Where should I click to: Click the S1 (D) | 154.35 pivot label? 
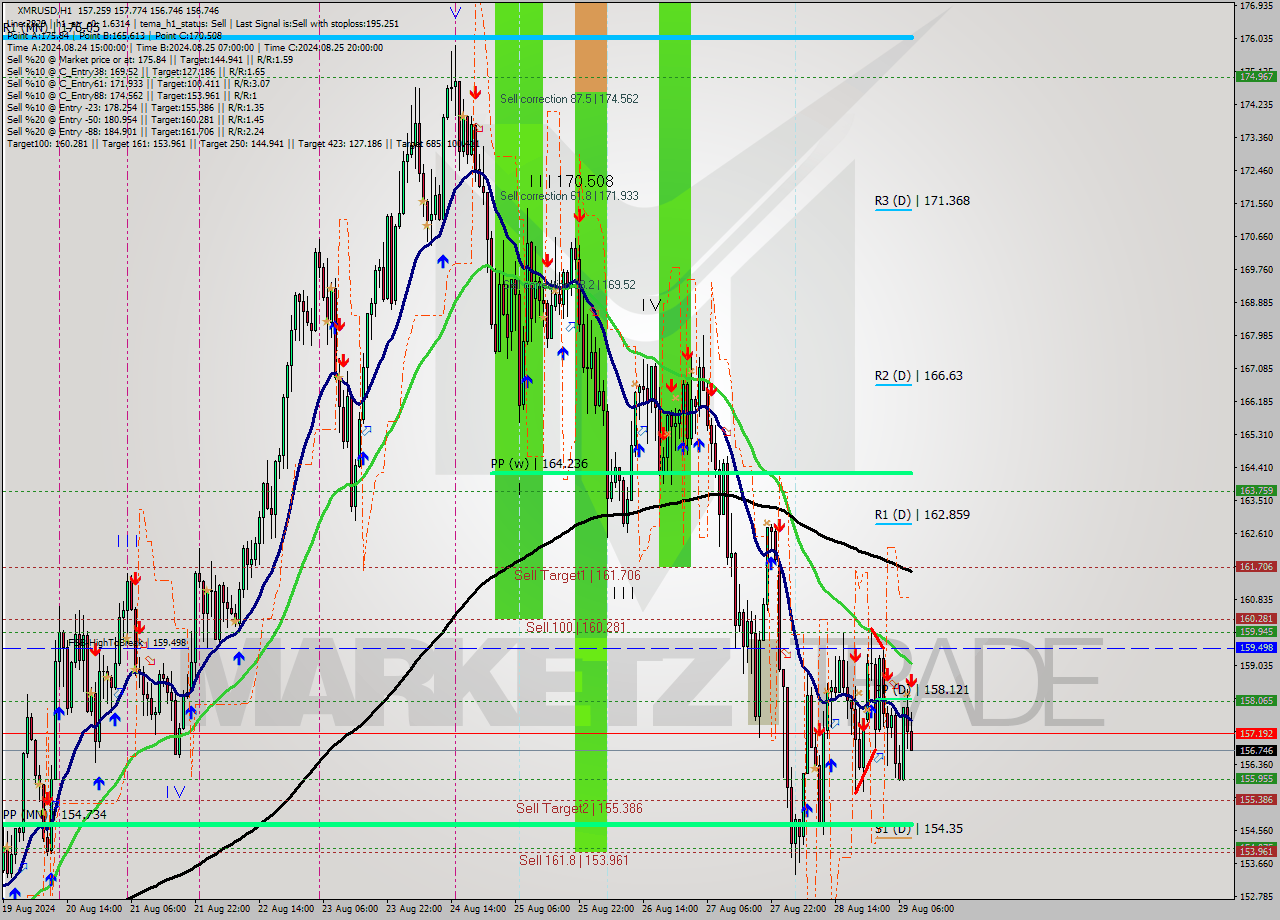pyautogui.click(x=919, y=829)
